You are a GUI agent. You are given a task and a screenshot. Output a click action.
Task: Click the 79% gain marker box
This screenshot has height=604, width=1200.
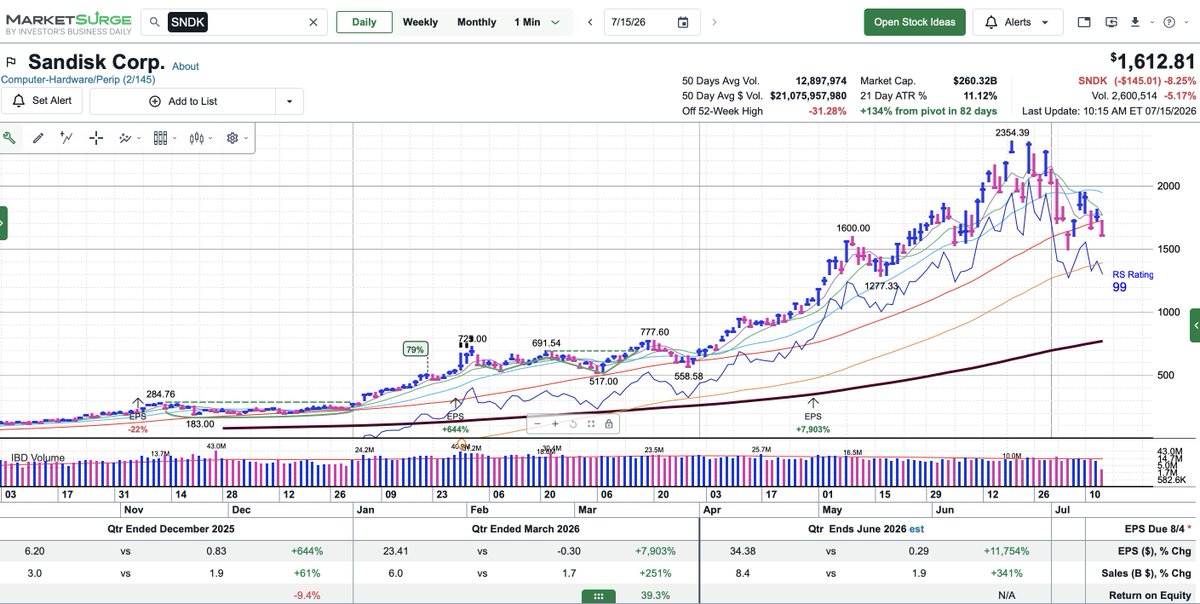click(x=415, y=349)
